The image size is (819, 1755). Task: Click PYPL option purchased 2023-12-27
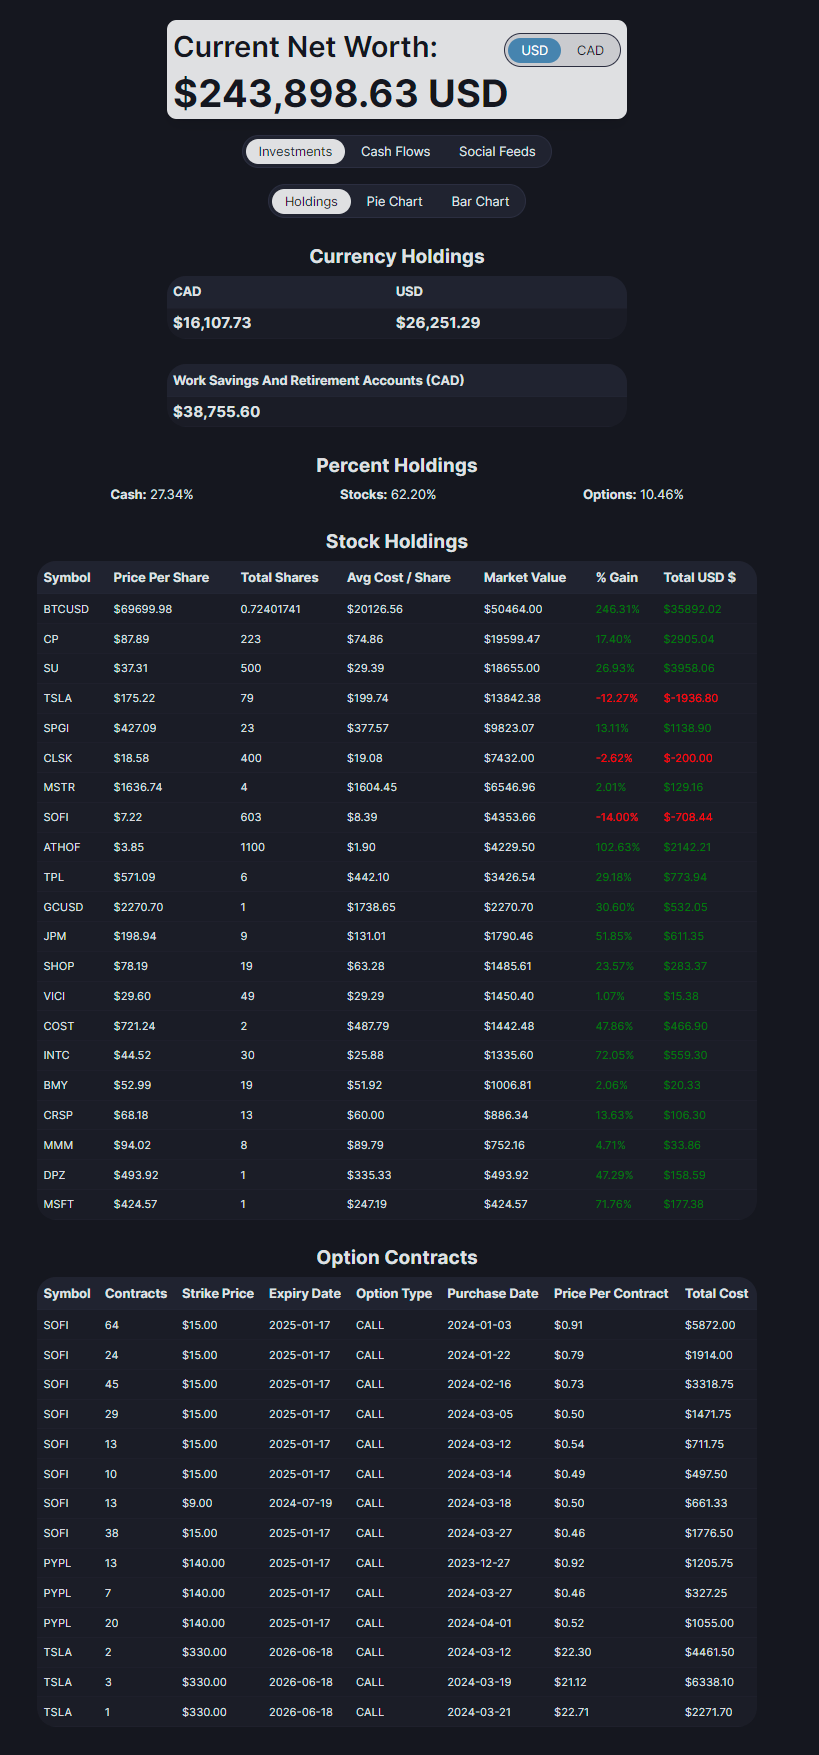(x=397, y=1563)
